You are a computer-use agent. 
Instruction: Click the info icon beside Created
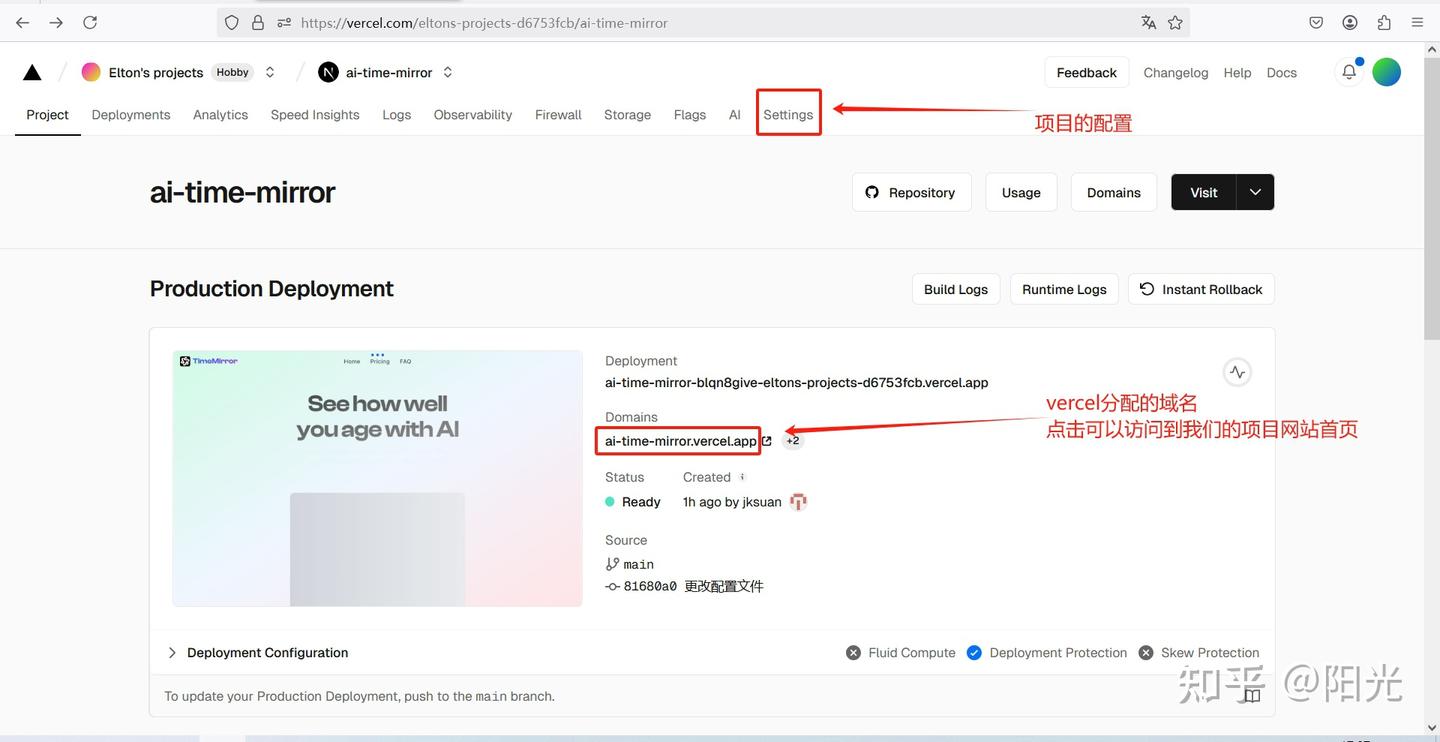[742, 477]
